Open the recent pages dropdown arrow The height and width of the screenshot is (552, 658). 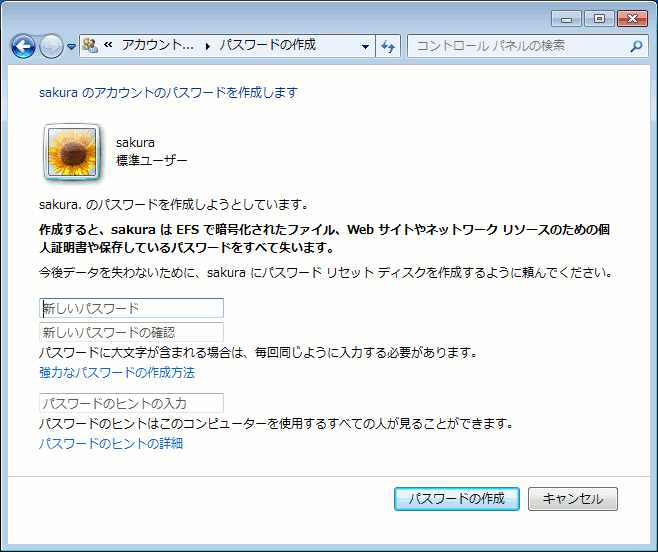click(x=72, y=47)
